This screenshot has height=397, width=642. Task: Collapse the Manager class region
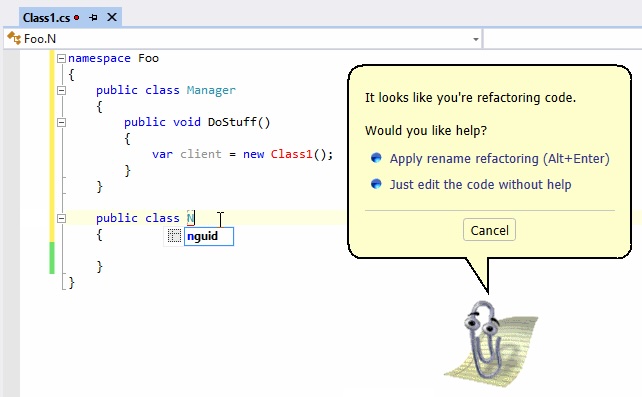click(x=61, y=90)
